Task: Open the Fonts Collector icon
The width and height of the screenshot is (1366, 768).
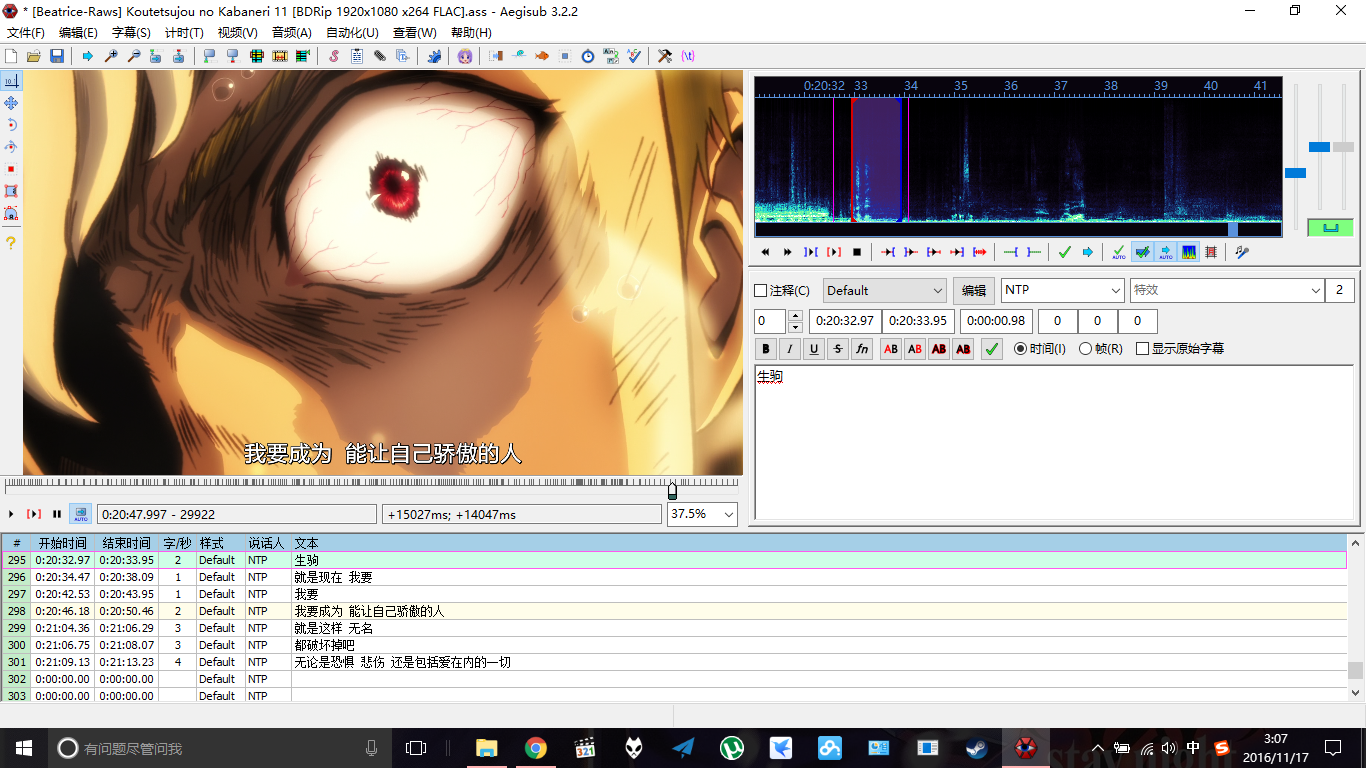Action: coord(402,56)
